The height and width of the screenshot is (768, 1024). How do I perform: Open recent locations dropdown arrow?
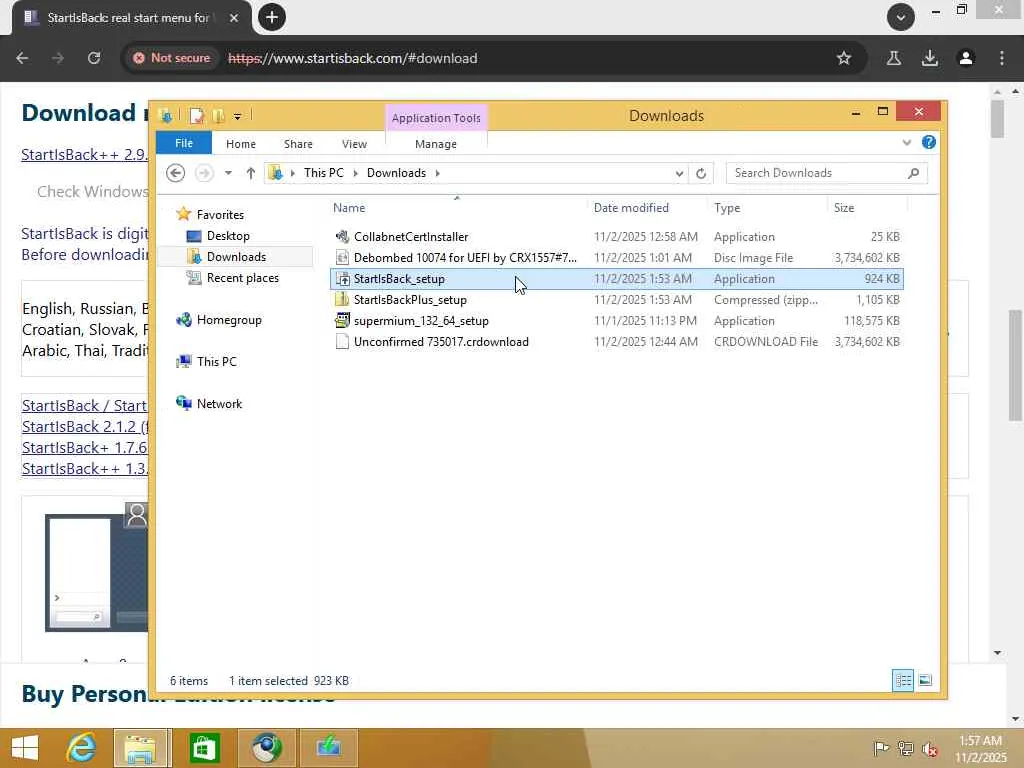pos(228,173)
